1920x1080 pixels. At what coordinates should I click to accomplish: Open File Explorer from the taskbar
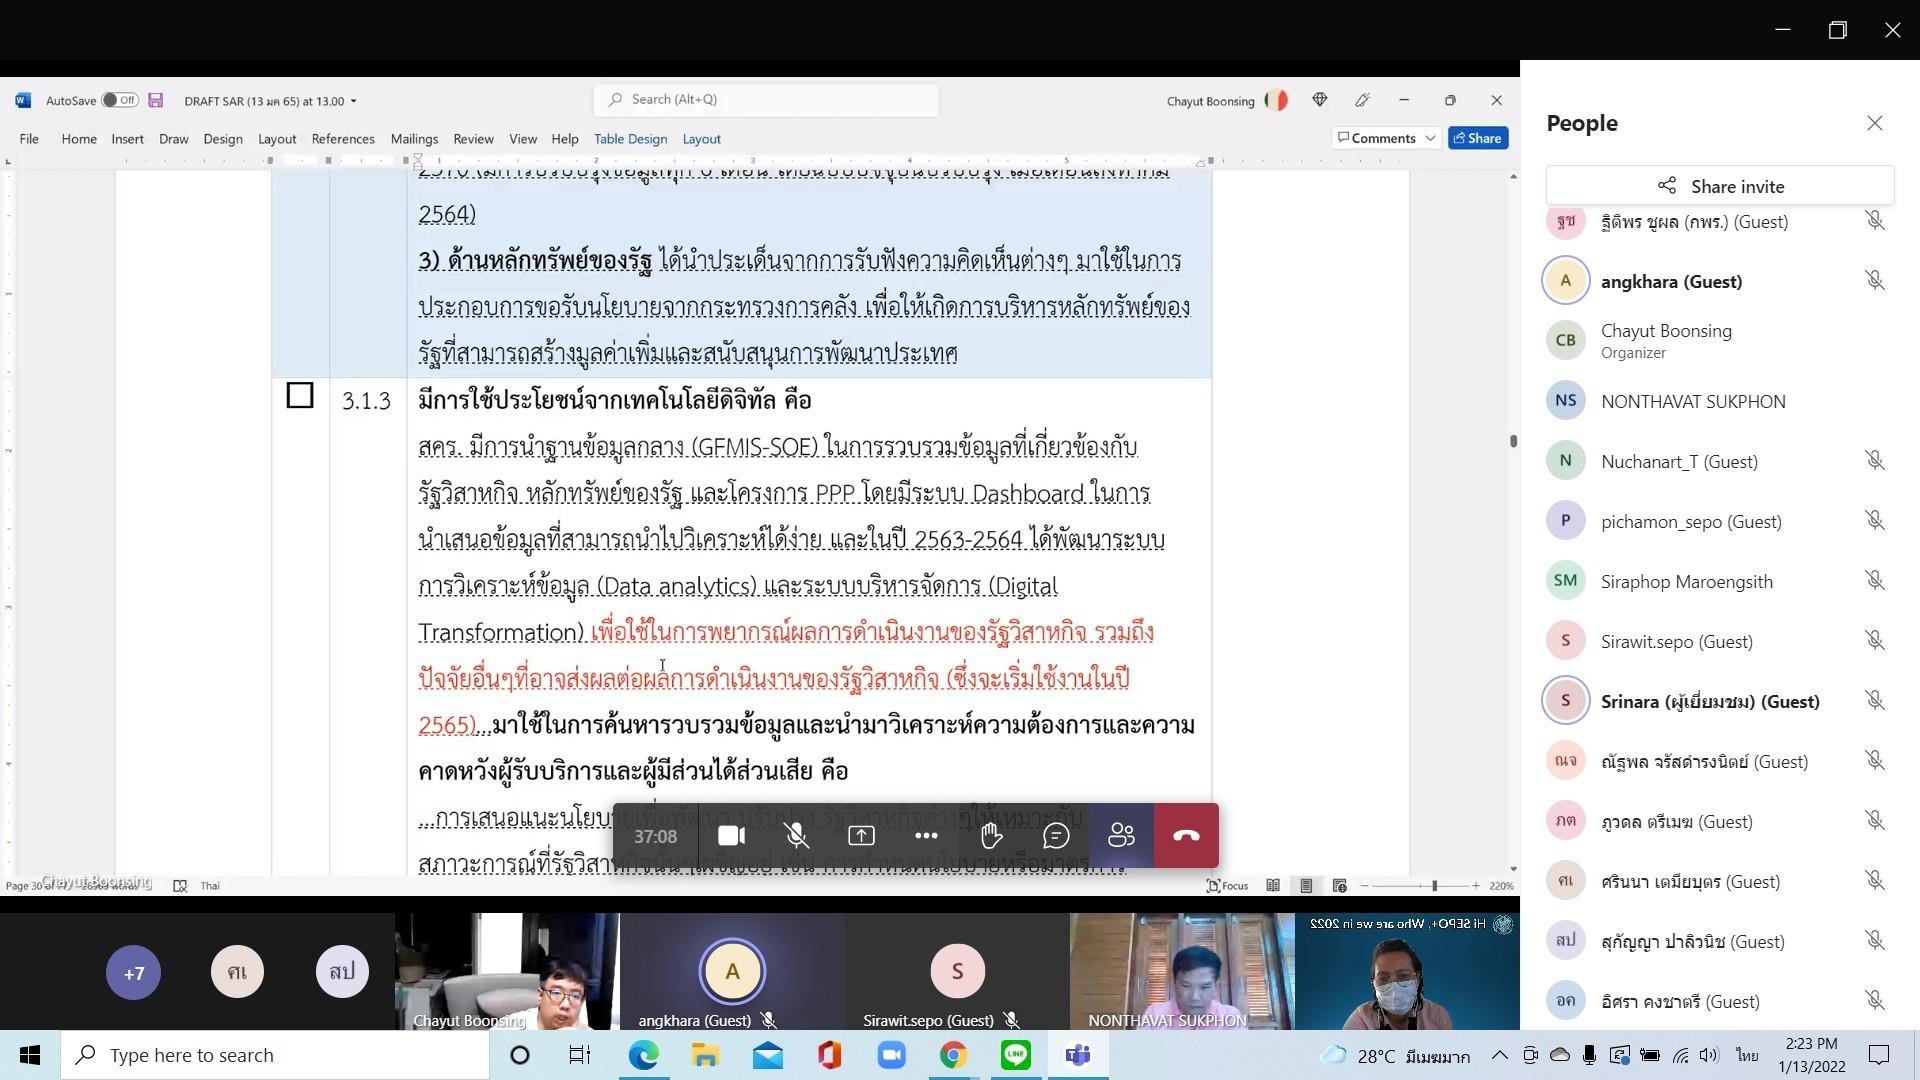(x=705, y=1055)
